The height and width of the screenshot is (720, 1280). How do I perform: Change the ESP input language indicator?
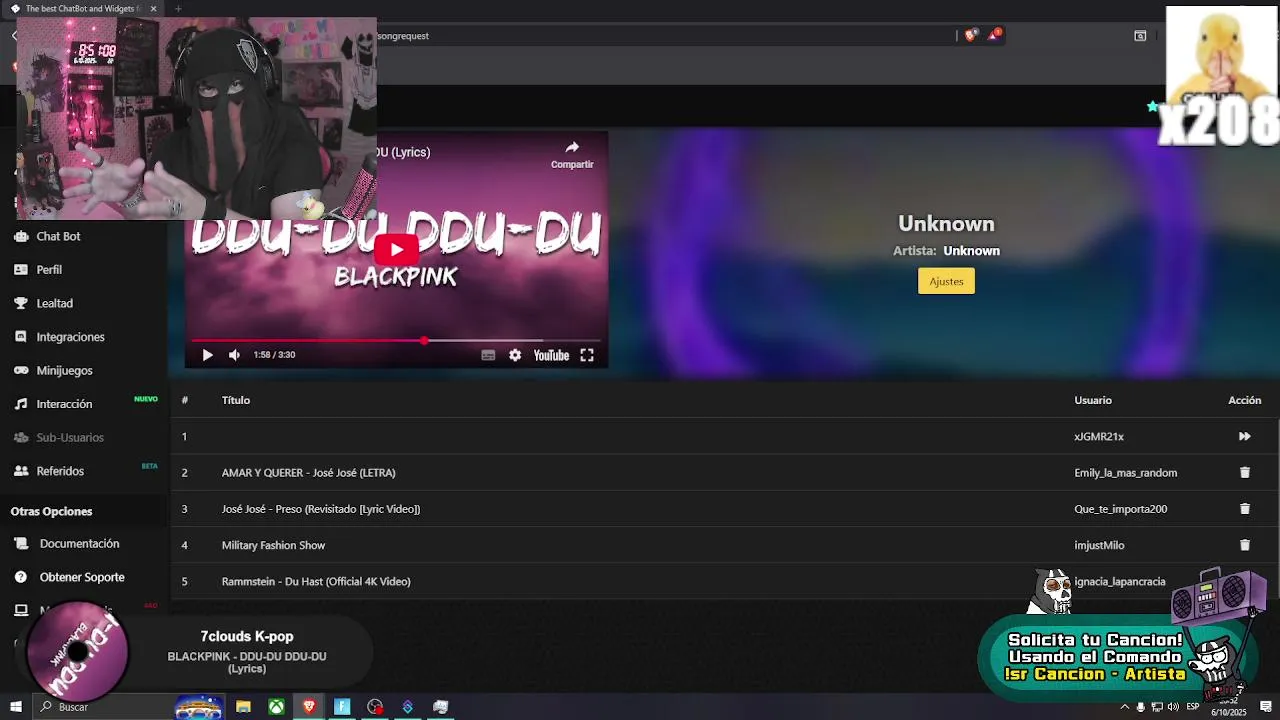click(x=1192, y=707)
